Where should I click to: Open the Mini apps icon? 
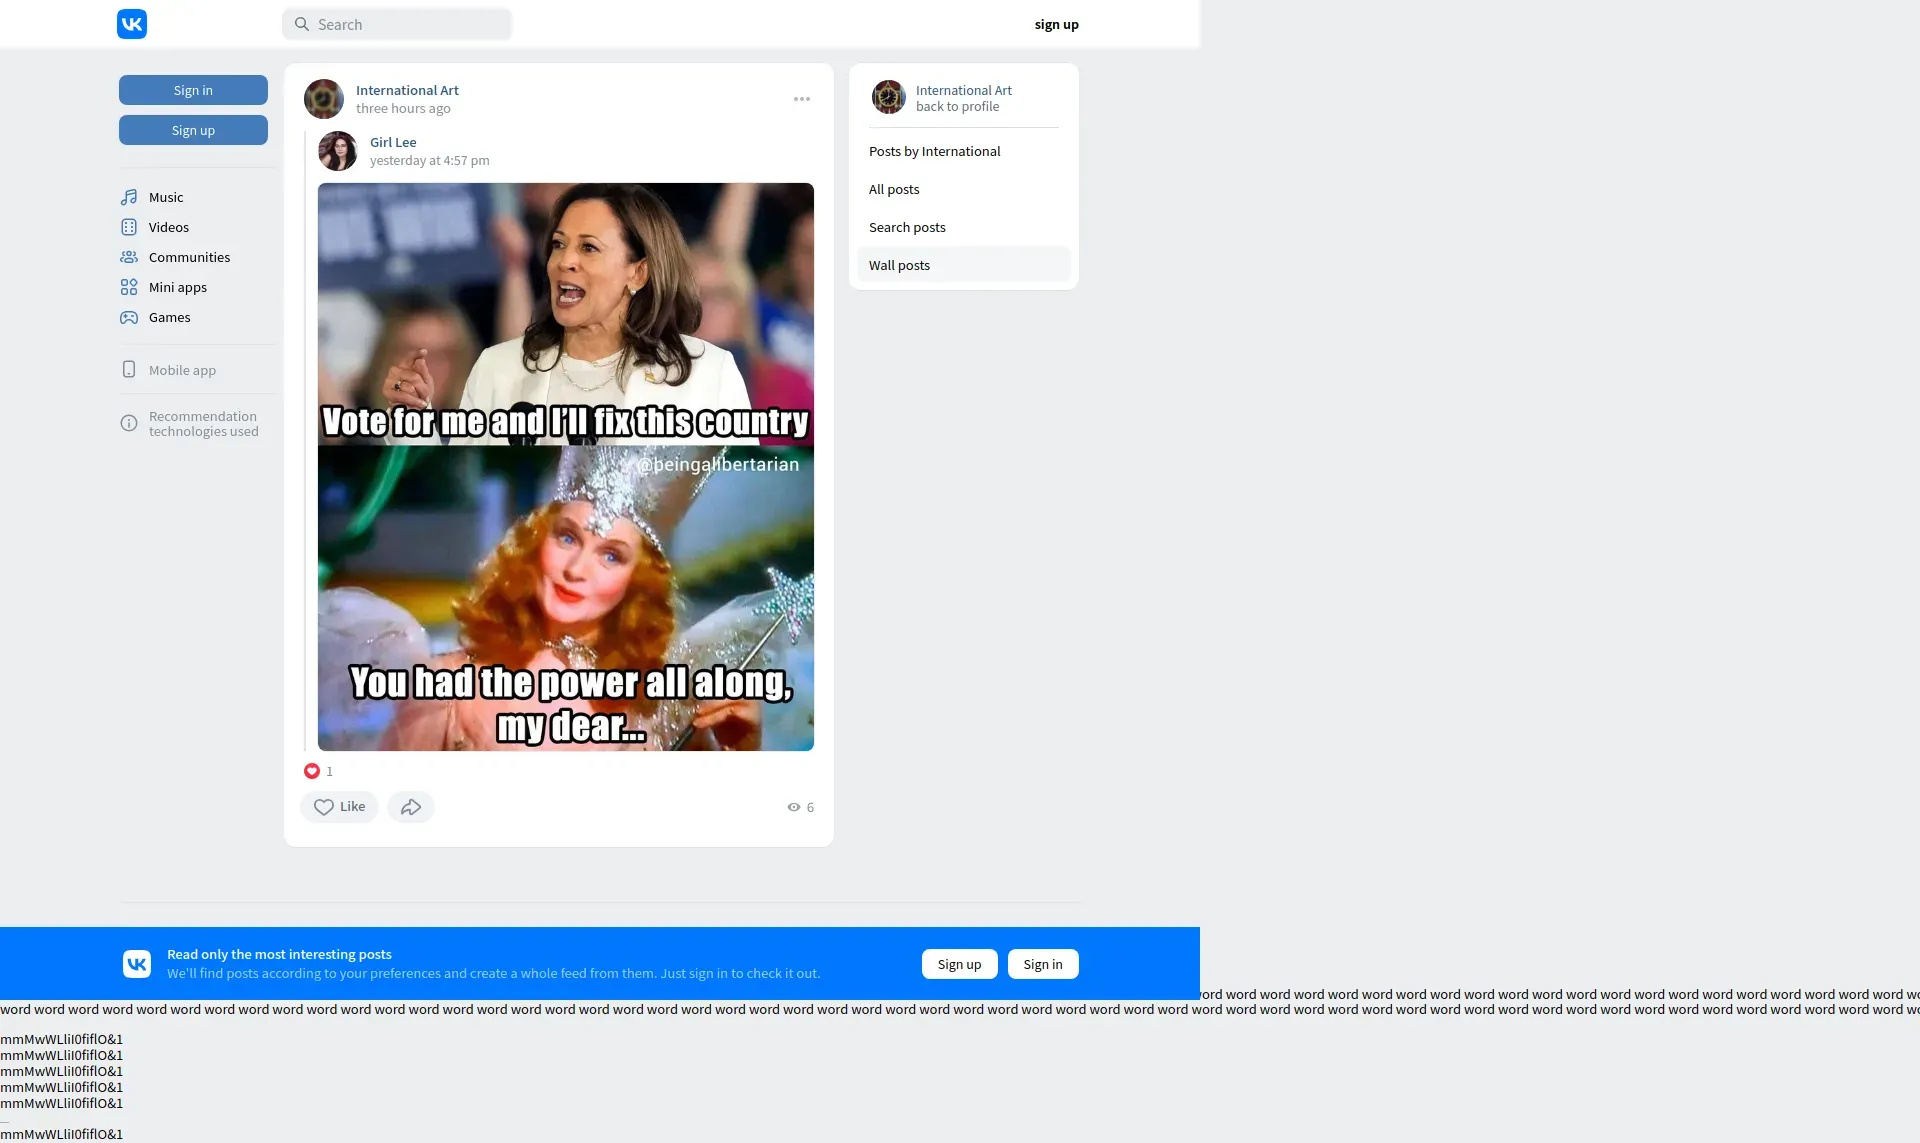(129, 287)
